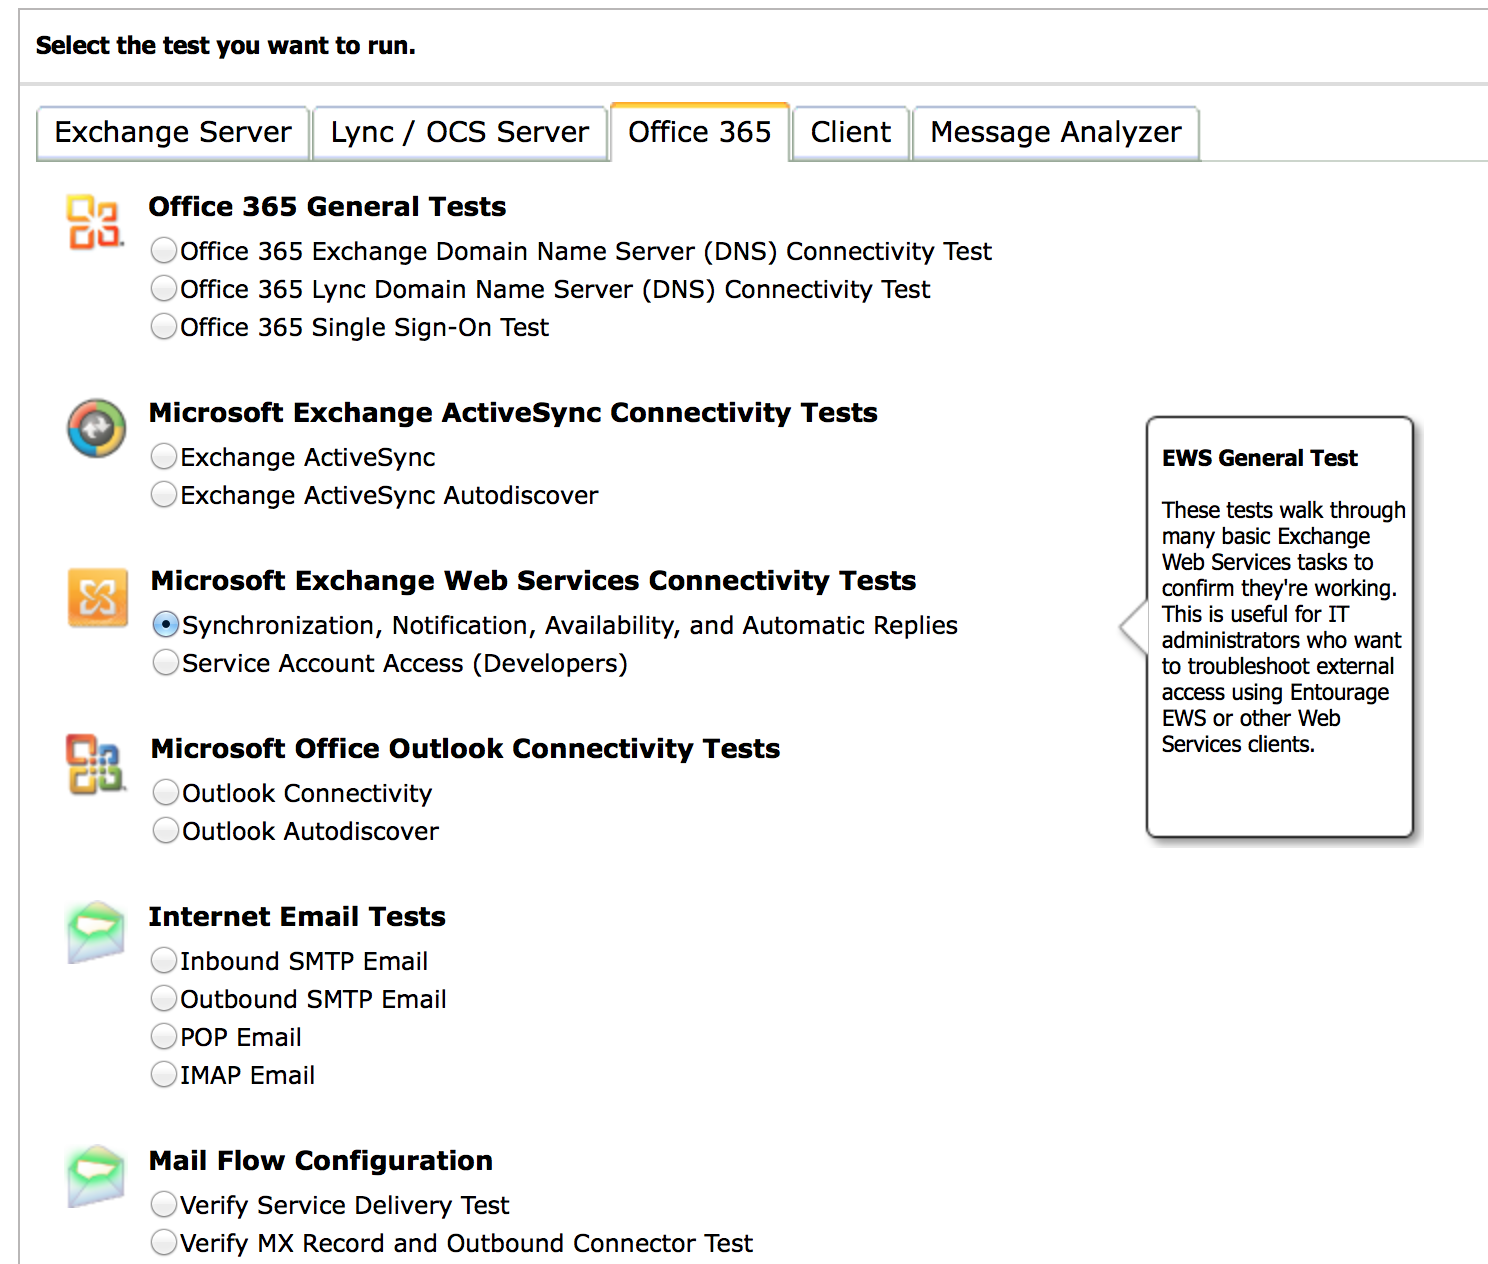
Task: Click the Office Outlook Connectivity Tests icon
Action: [95, 764]
